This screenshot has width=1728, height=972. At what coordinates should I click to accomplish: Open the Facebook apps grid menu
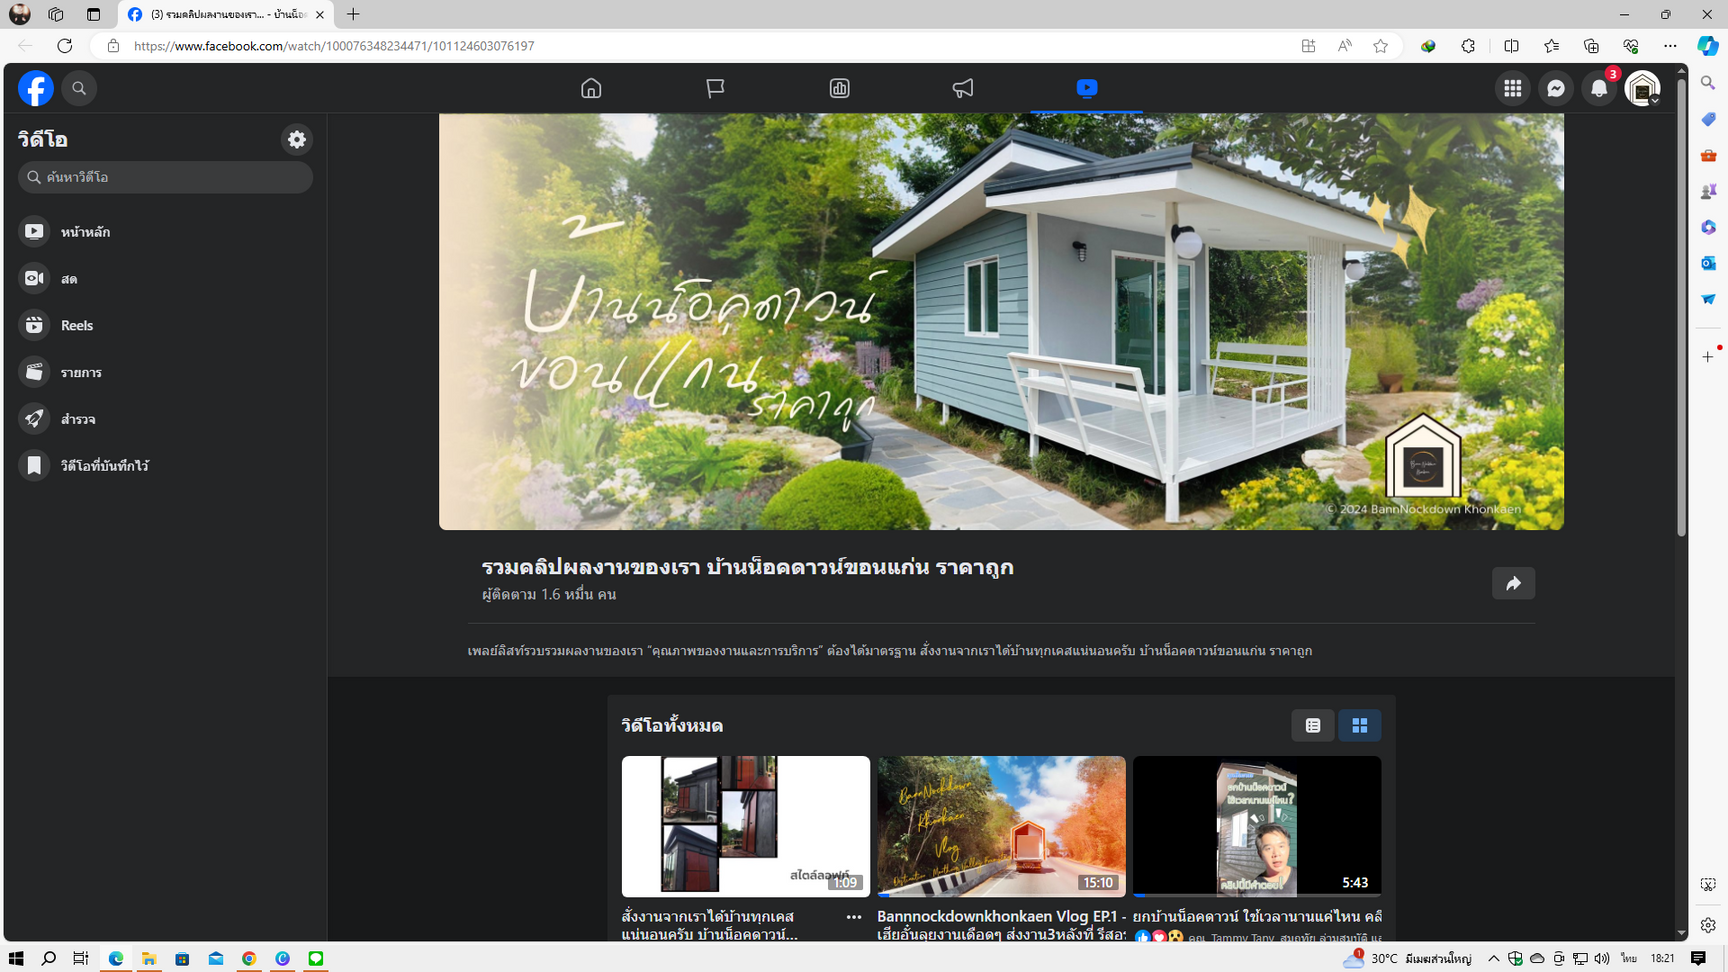pyautogui.click(x=1512, y=89)
